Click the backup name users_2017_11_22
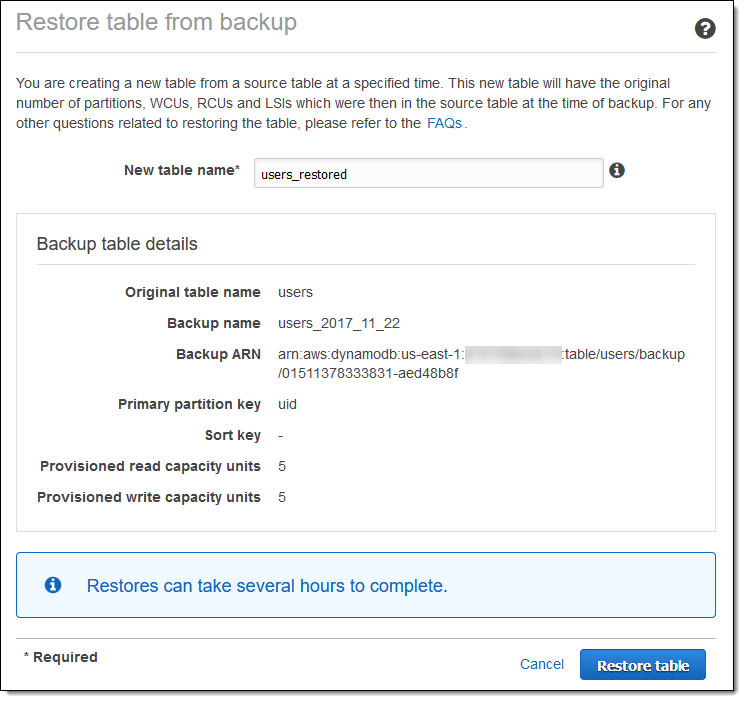Viewport: 744px width, 701px height. 340,323
